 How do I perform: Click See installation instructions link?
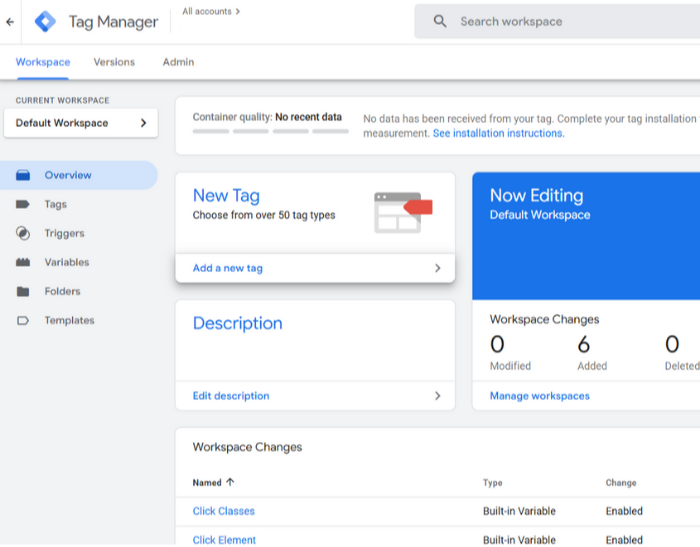click(498, 133)
